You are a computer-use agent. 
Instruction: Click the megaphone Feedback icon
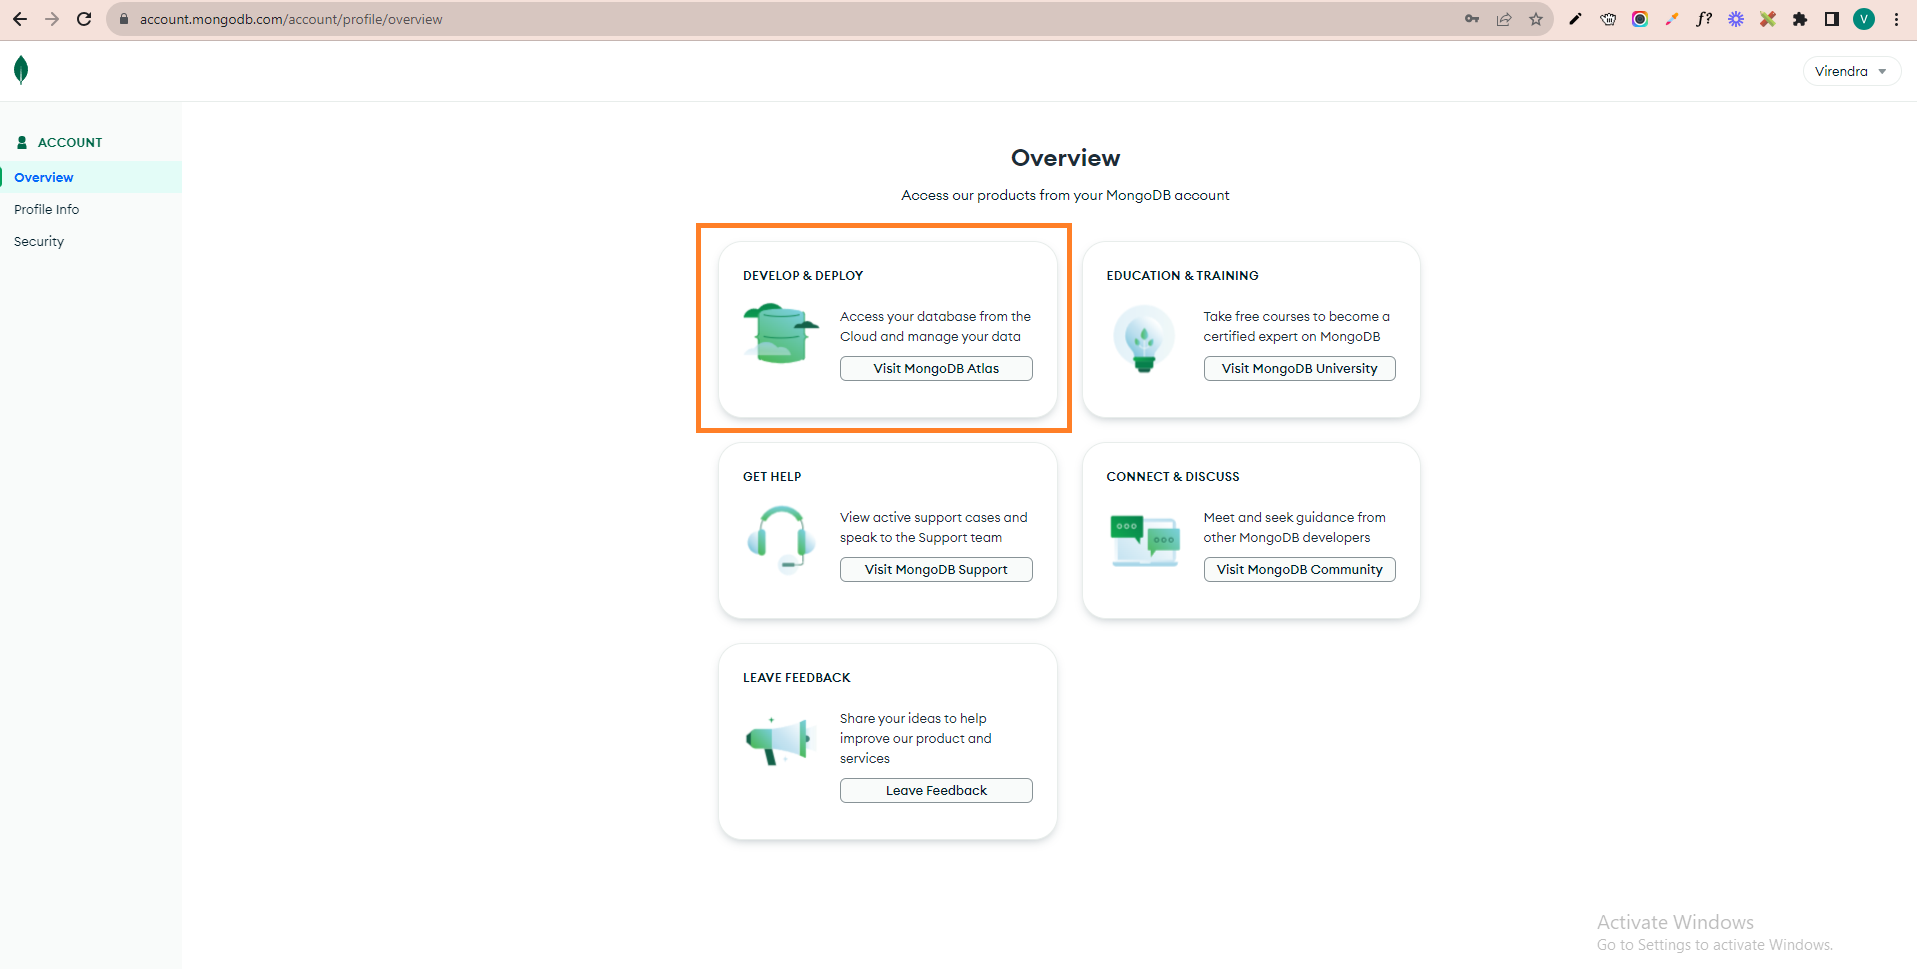[778, 741]
